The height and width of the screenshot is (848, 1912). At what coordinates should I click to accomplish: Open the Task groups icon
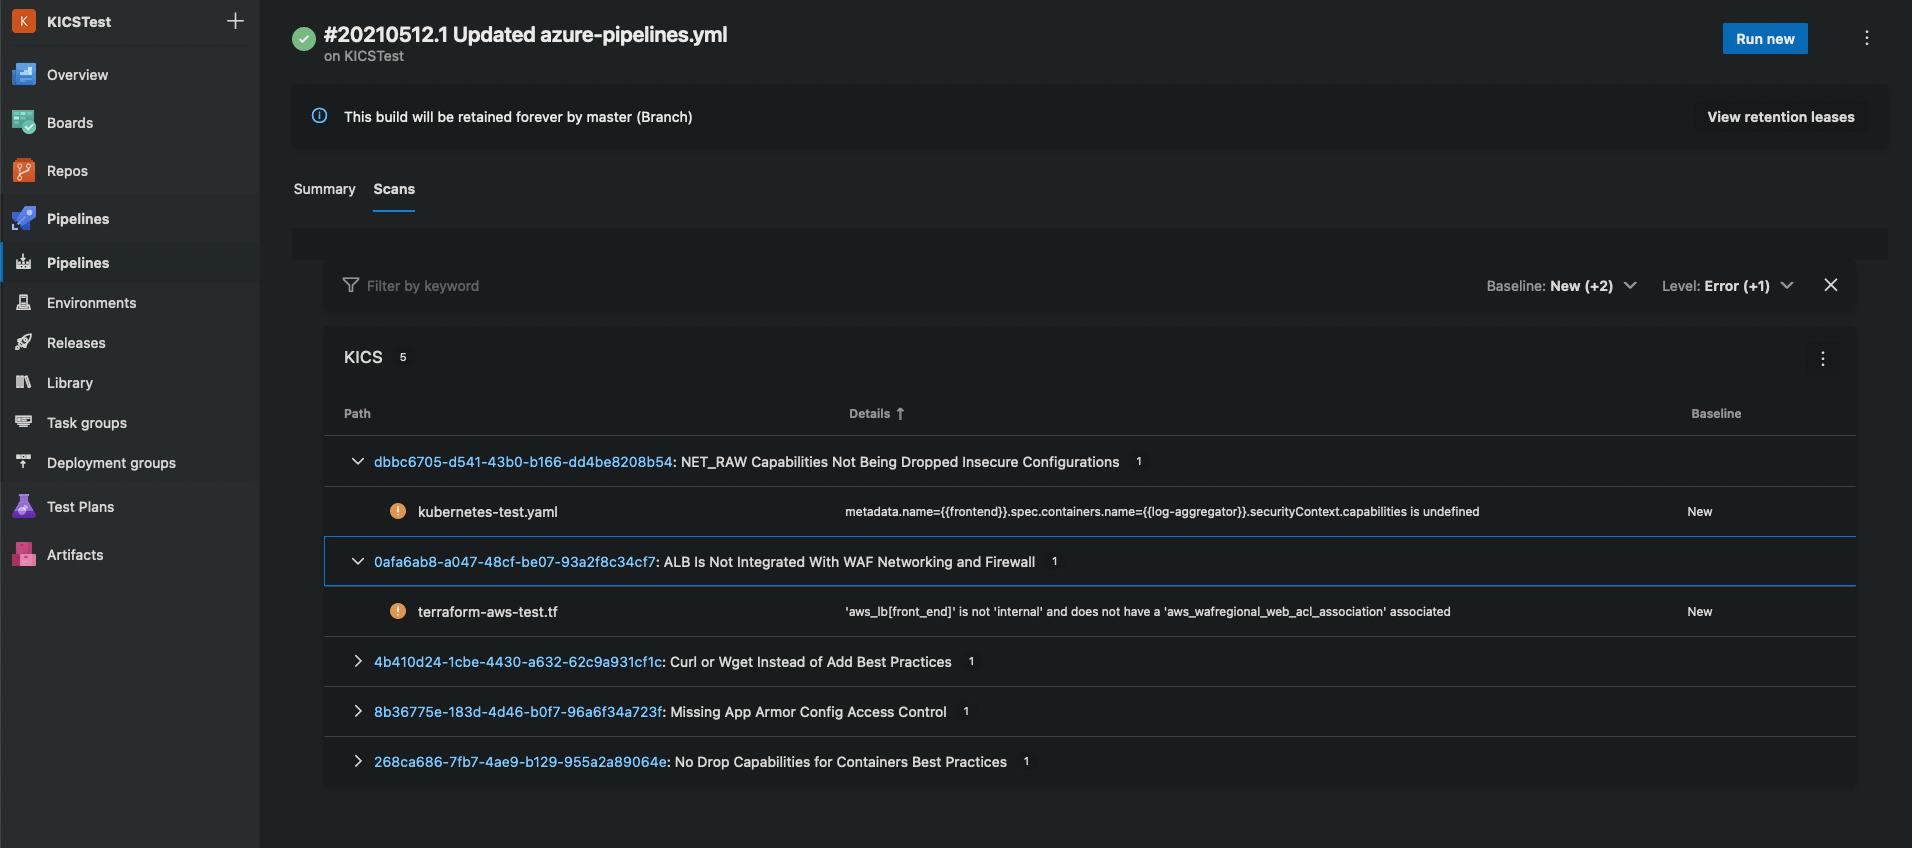[24, 422]
